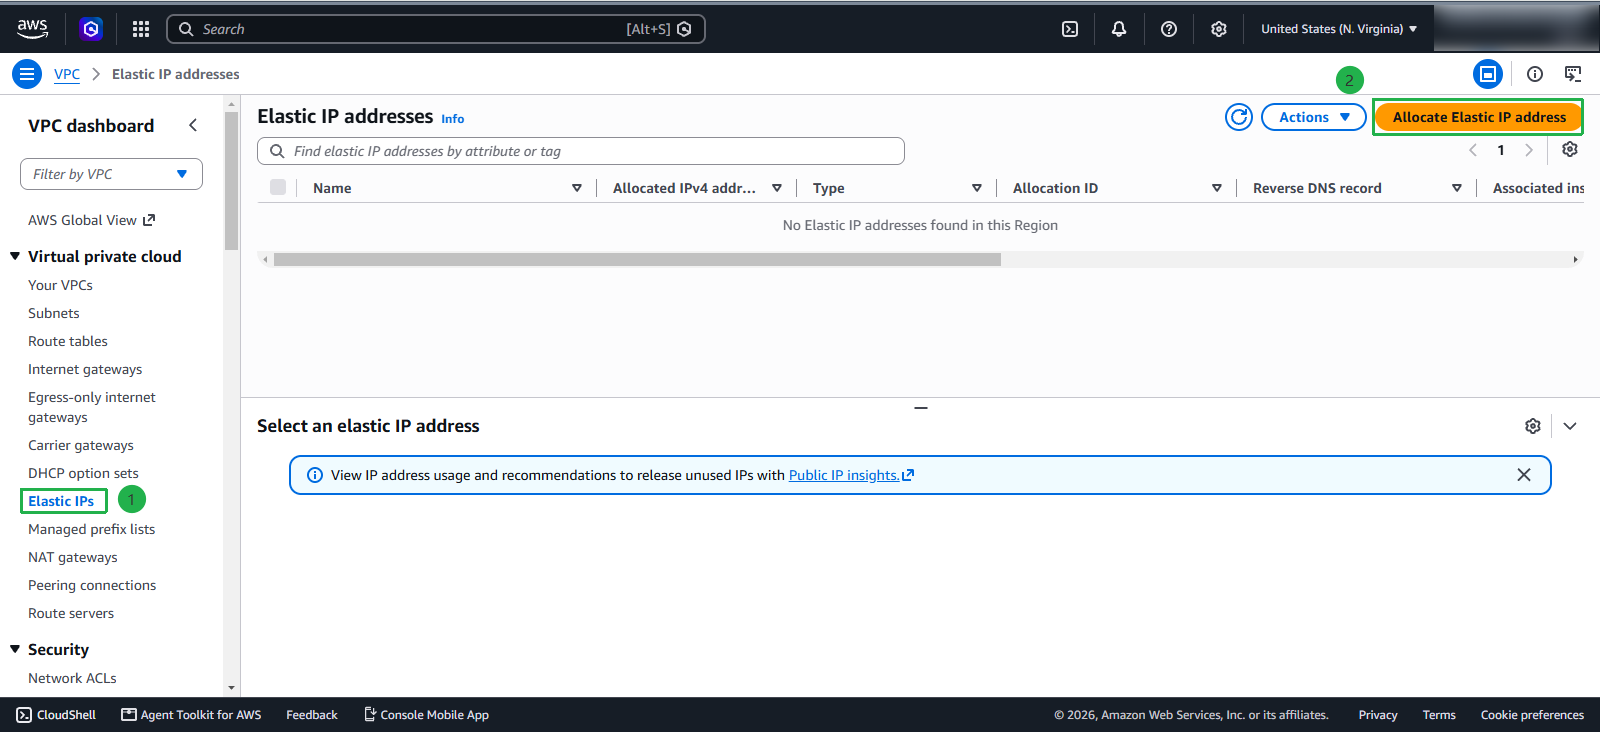Dismiss the Public IP insights banner

[x=1524, y=475]
